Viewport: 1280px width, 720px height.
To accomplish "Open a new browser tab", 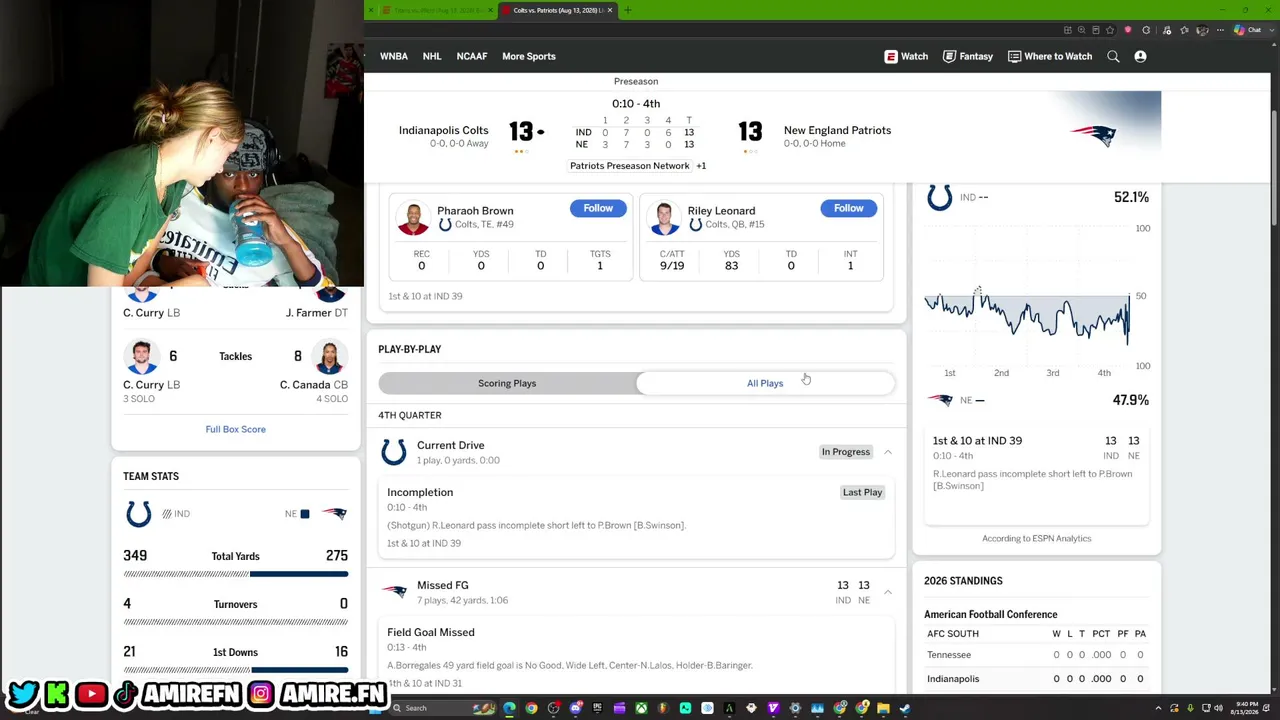I will coord(627,10).
